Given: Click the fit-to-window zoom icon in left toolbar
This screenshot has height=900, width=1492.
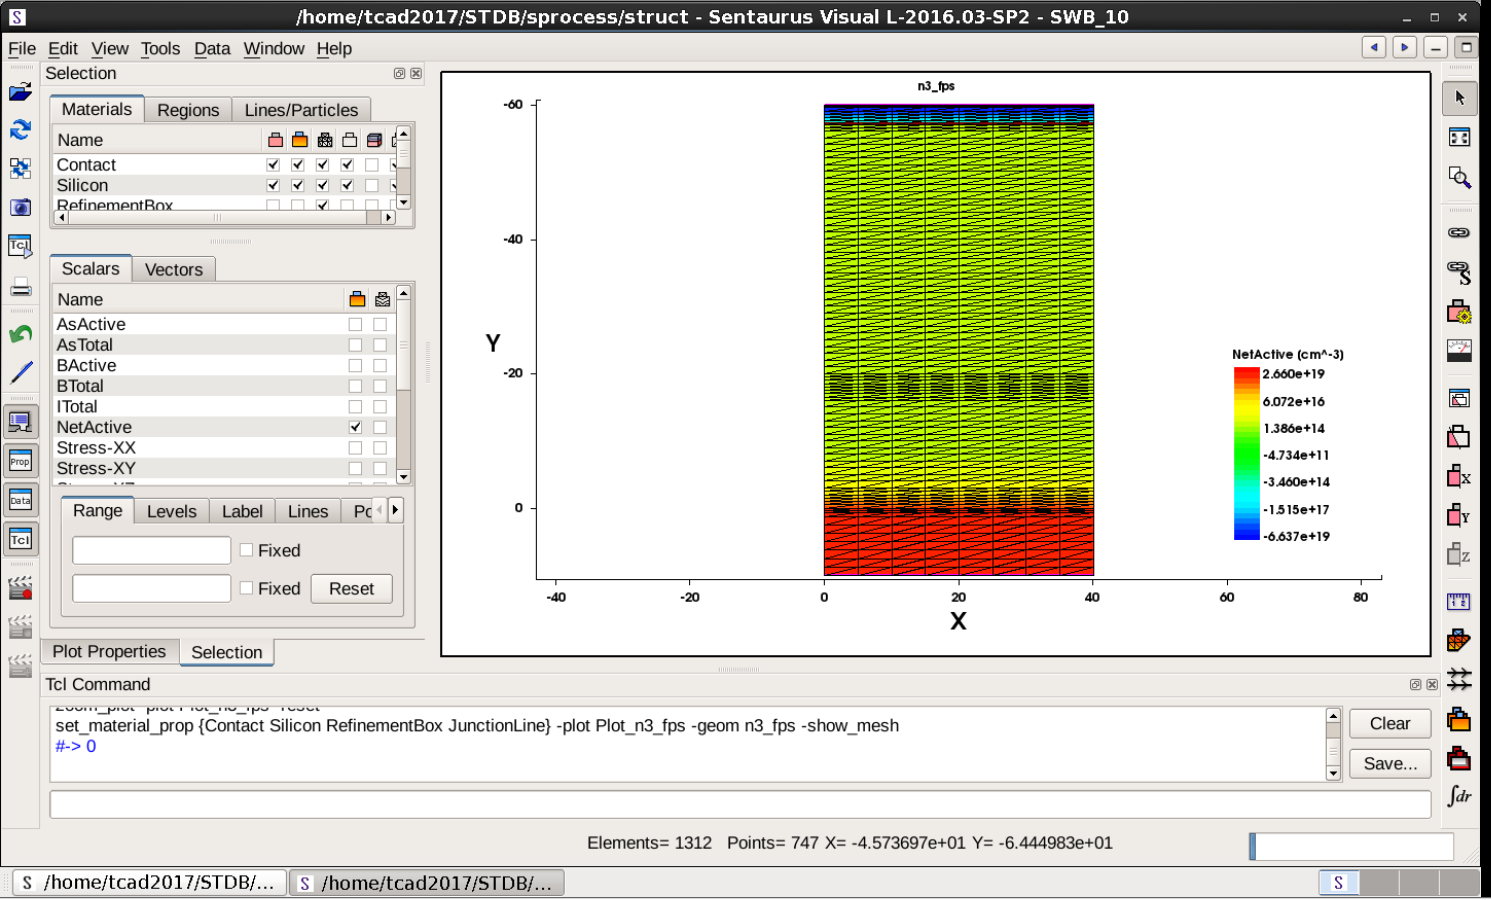Looking at the screenshot, I should click(20, 168).
